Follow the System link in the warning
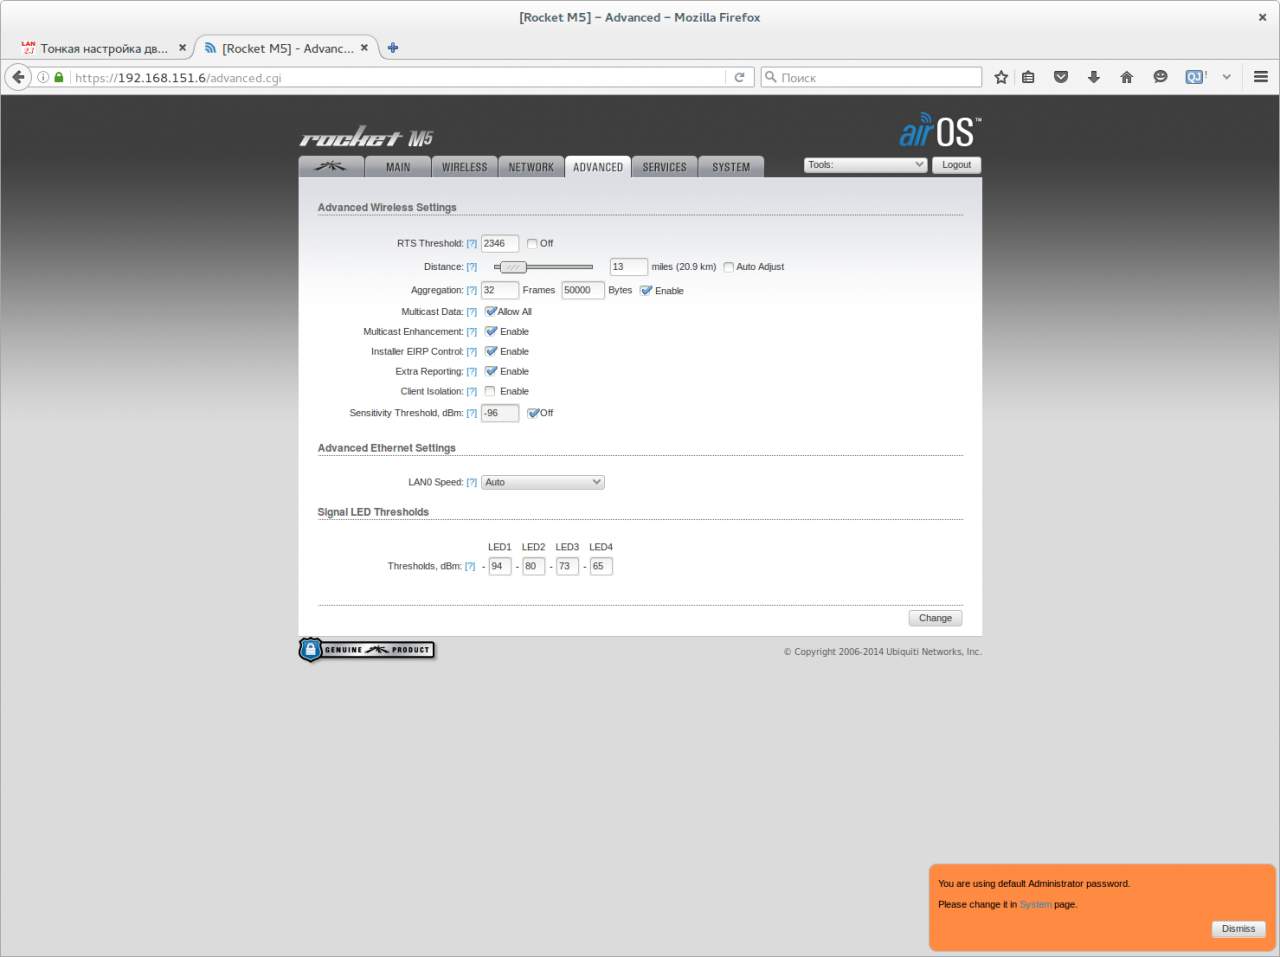This screenshot has width=1280, height=957. (x=1035, y=905)
